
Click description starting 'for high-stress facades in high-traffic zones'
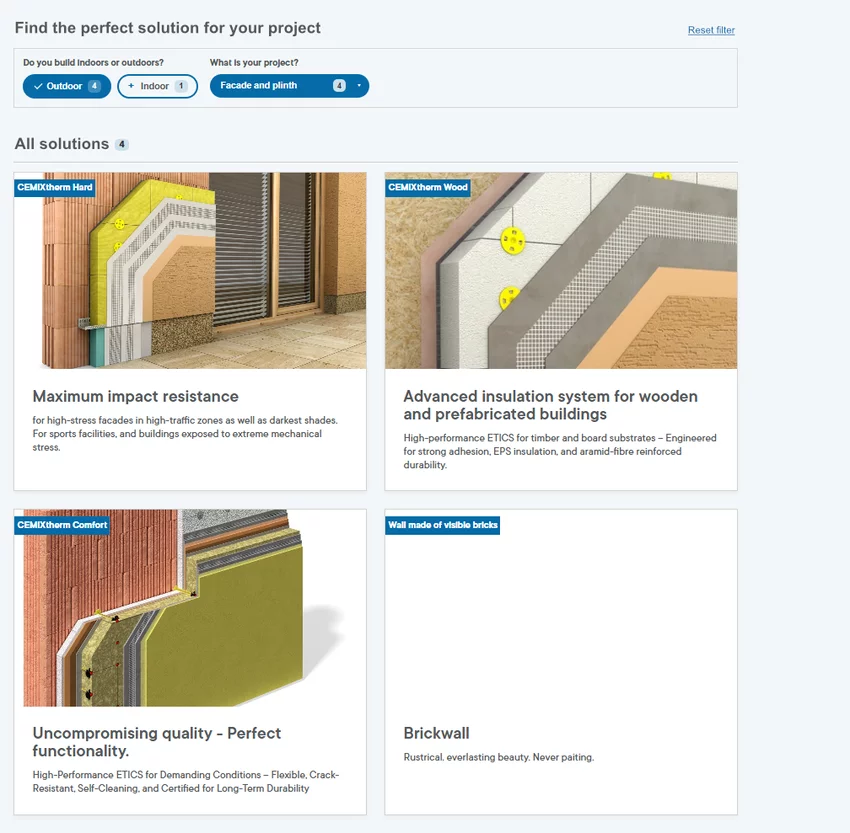click(x=185, y=434)
